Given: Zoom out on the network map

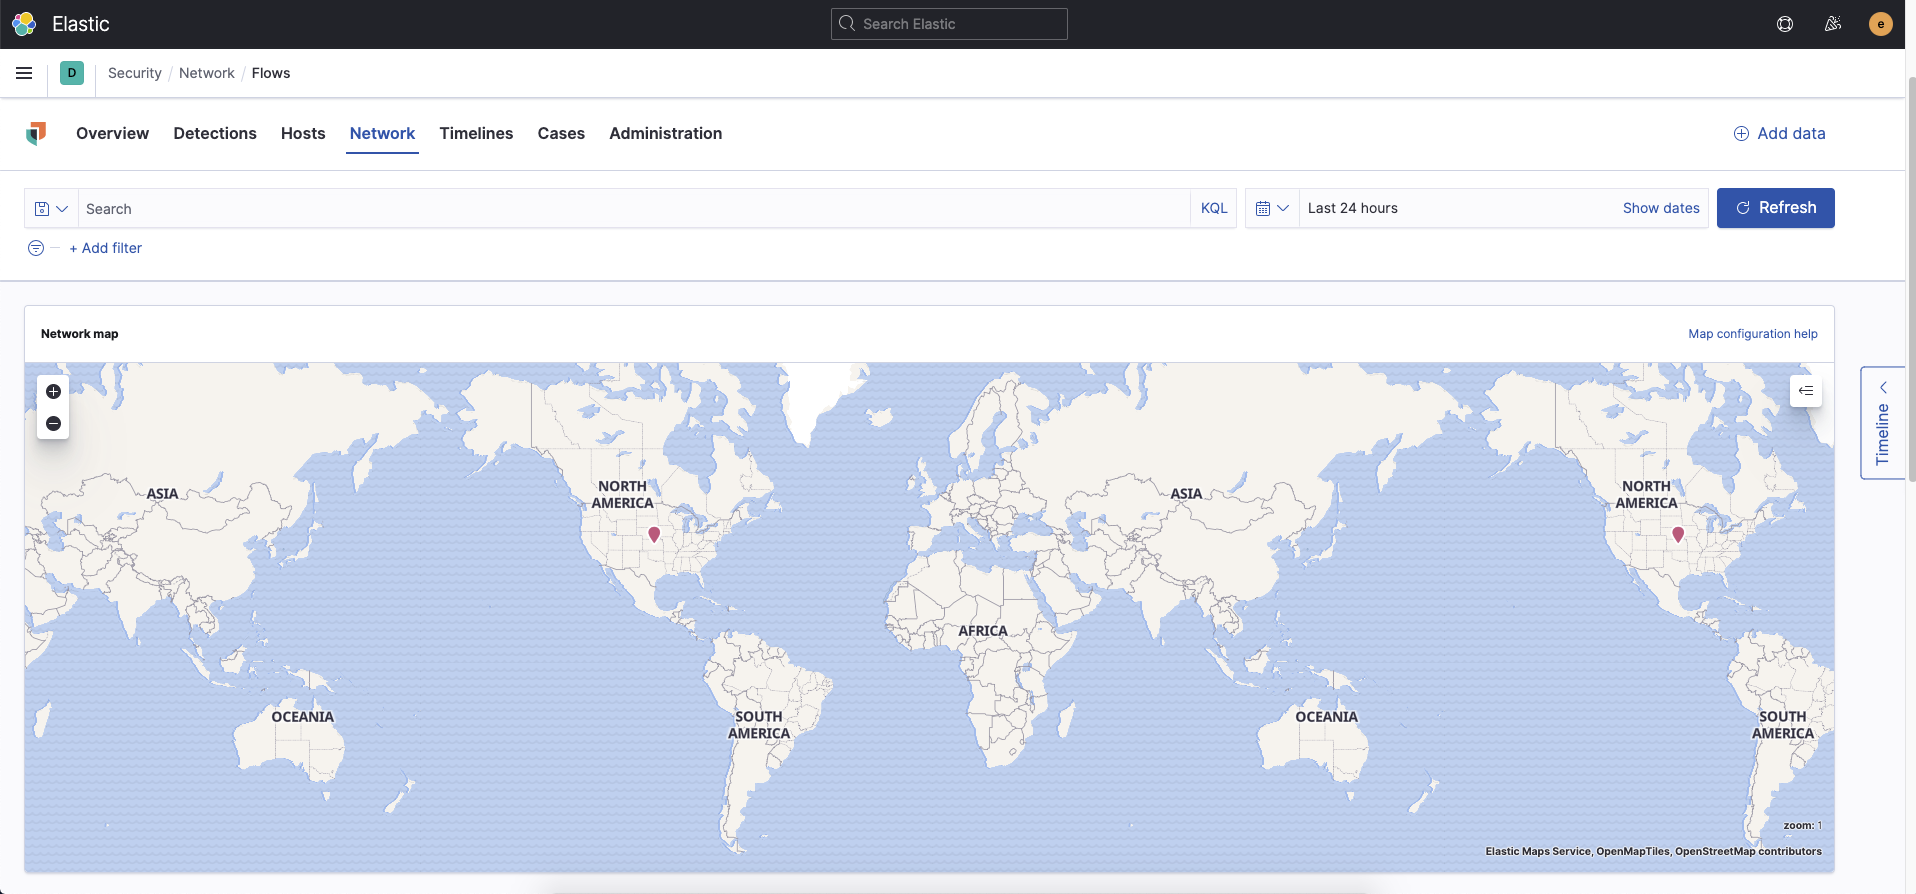Looking at the screenshot, I should point(54,424).
